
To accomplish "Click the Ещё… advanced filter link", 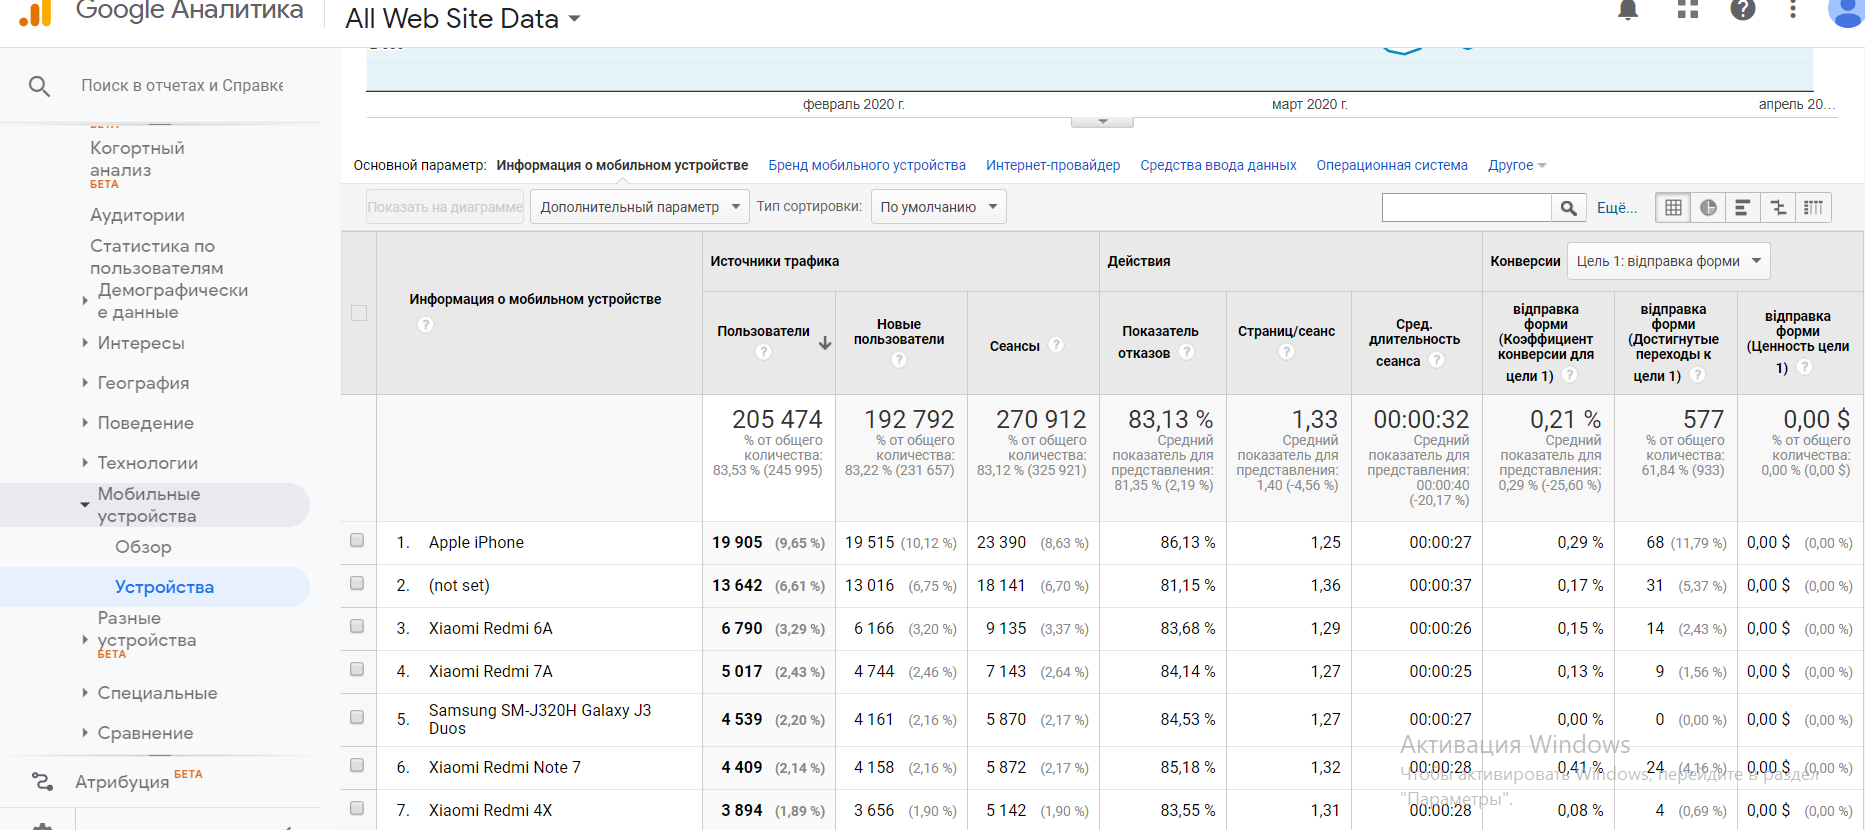I will coord(1617,207).
